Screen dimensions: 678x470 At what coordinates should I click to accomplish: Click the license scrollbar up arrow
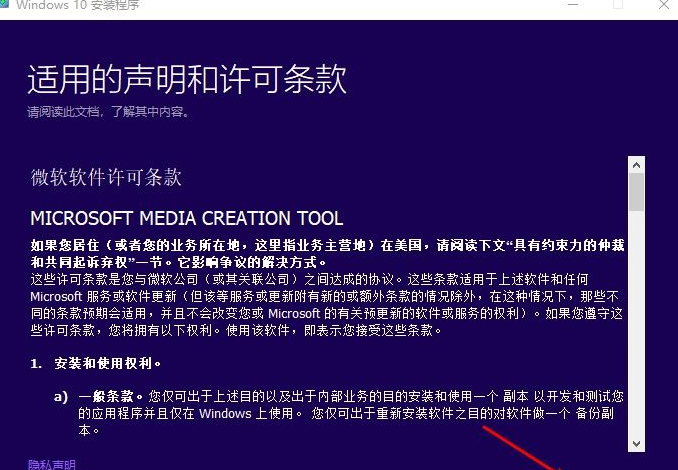point(636,165)
